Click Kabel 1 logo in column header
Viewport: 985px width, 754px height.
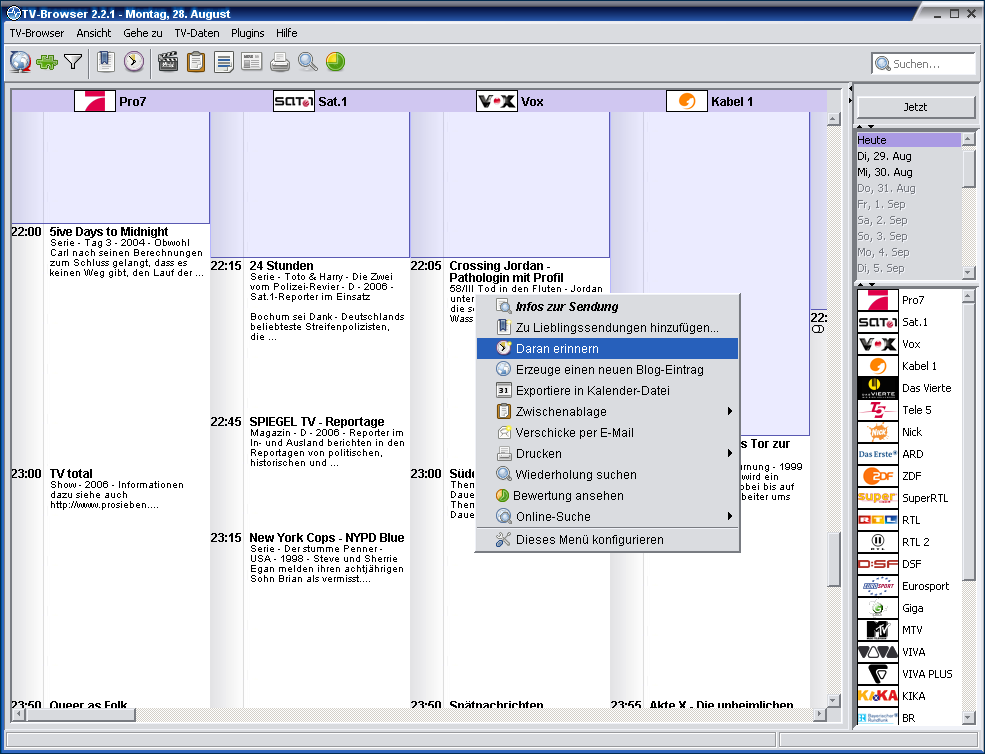687,101
